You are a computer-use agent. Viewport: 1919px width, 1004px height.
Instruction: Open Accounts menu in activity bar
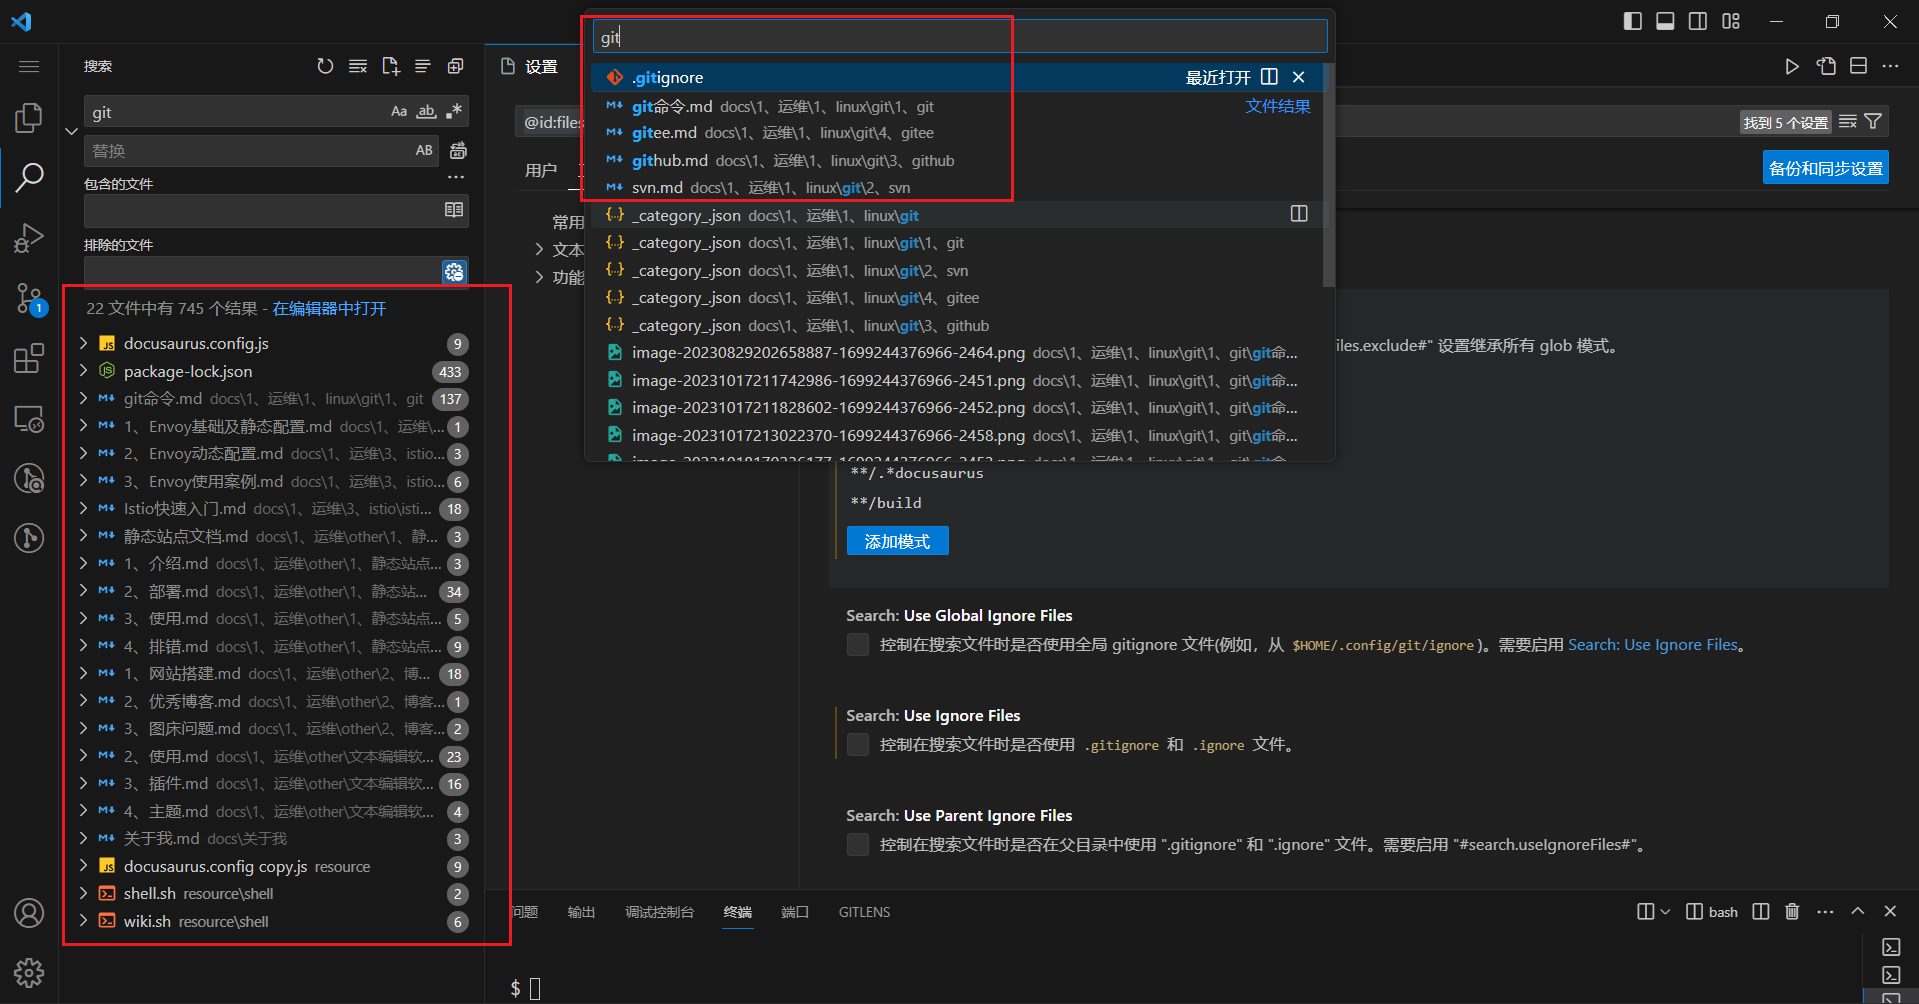point(29,913)
